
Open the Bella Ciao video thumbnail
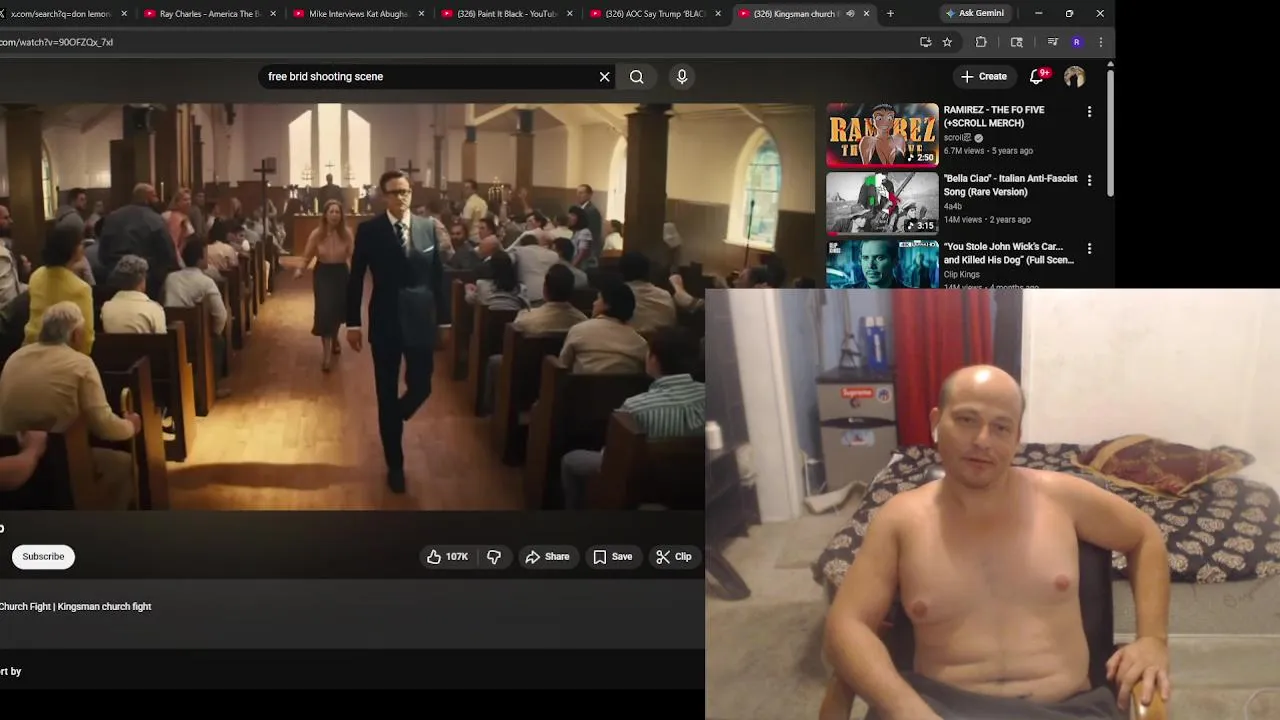click(x=882, y=203)
